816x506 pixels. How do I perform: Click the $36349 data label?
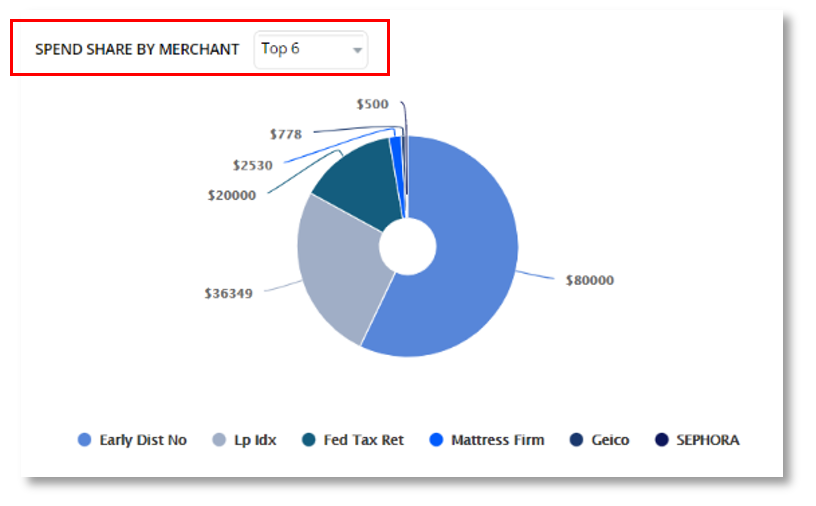pos(228,293)
